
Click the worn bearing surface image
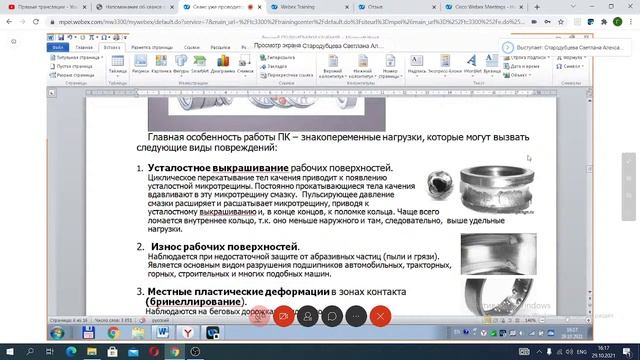tap(499, 254)
